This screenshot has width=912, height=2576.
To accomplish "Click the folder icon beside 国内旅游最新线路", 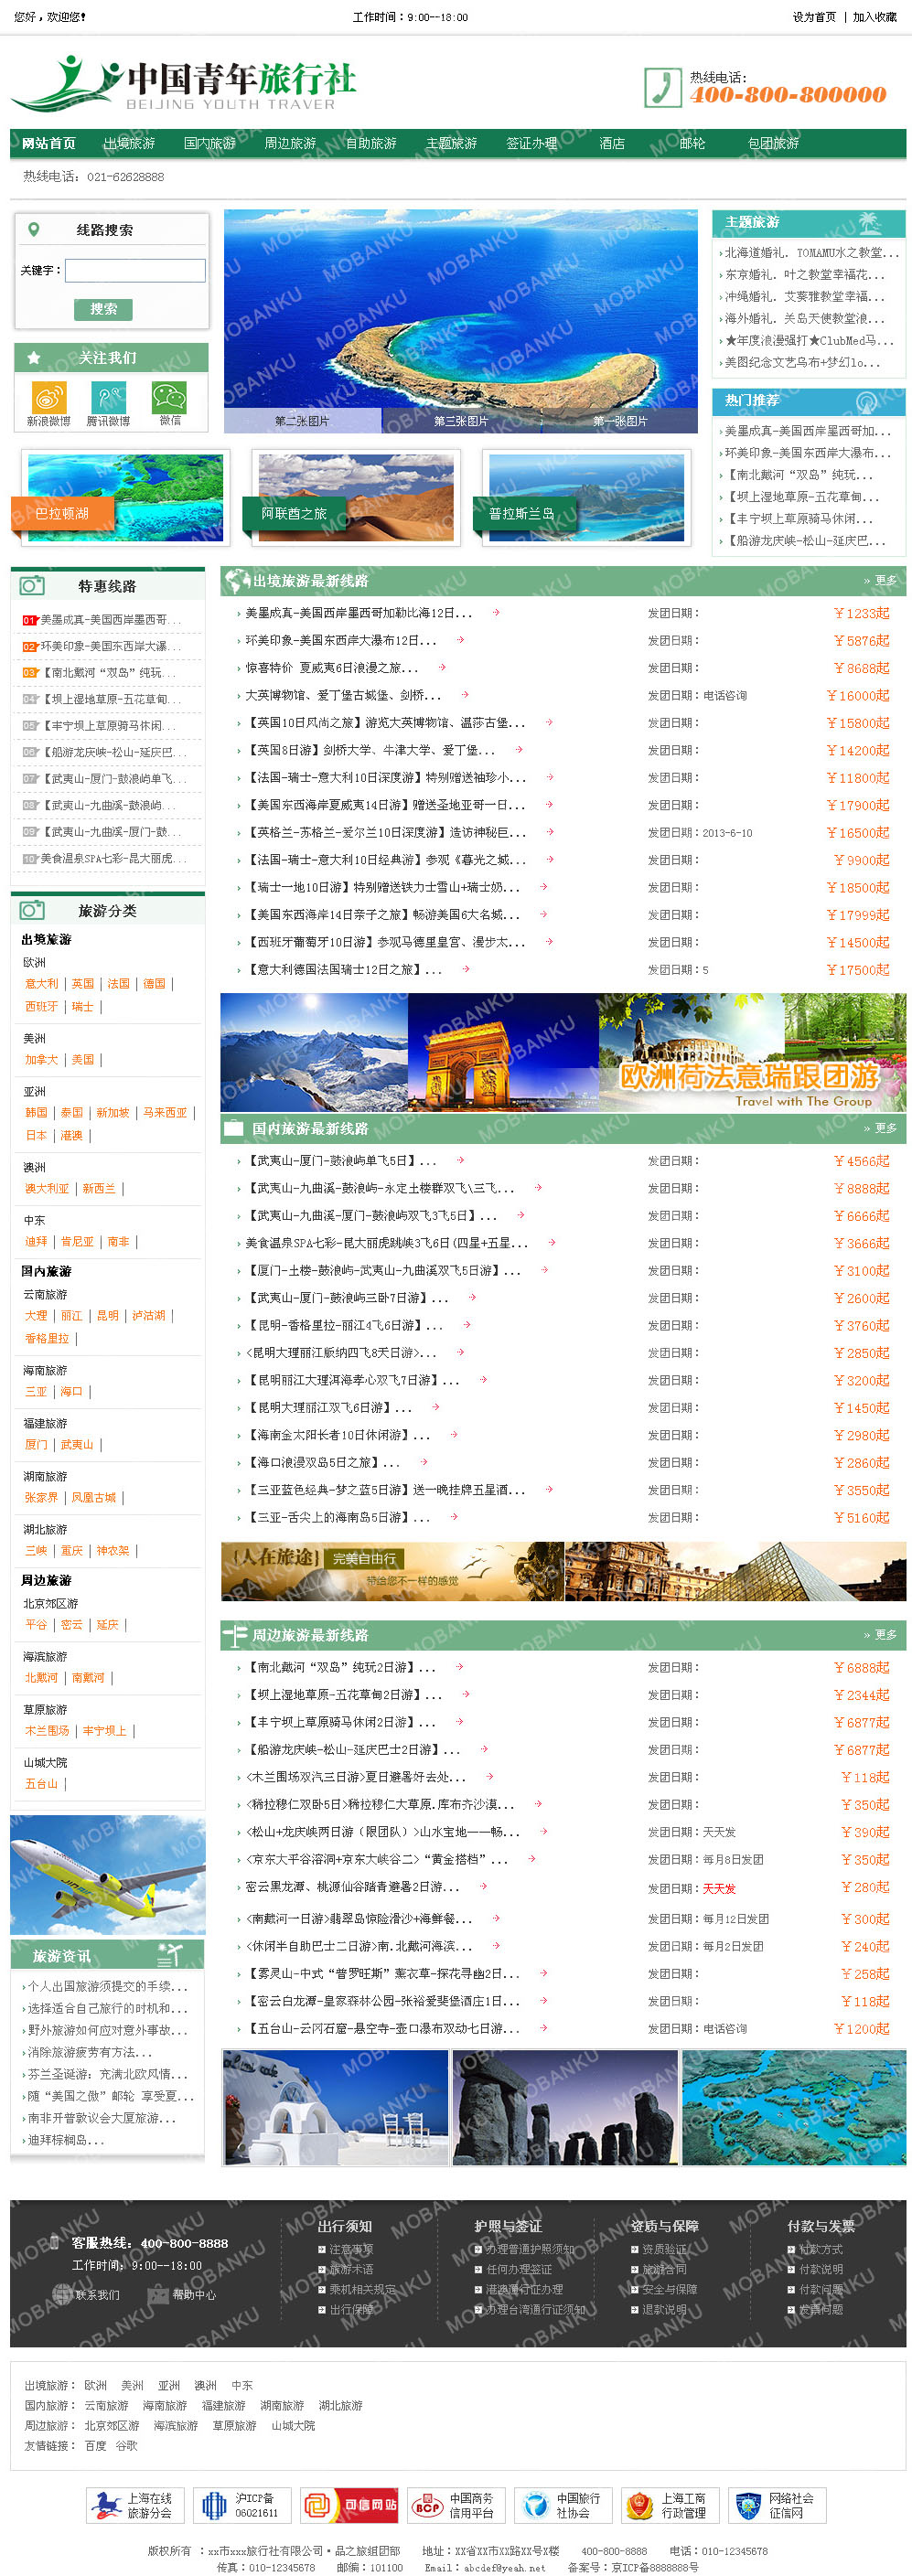I will coord(234,1128).
